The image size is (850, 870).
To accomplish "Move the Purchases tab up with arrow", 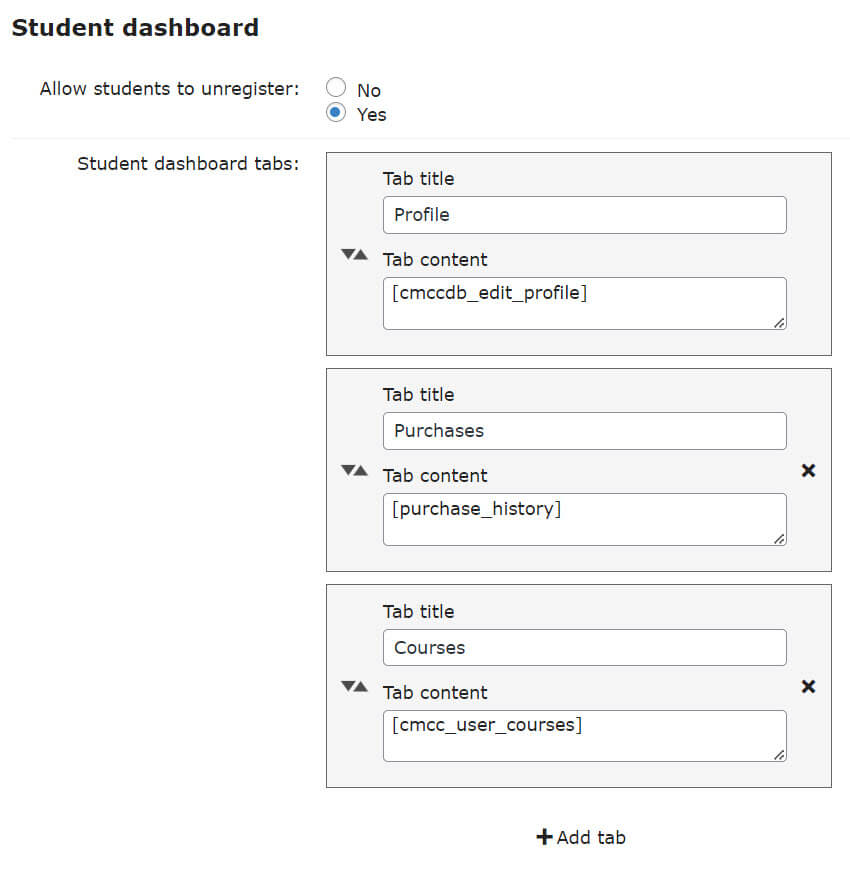I will pos(361,471).
